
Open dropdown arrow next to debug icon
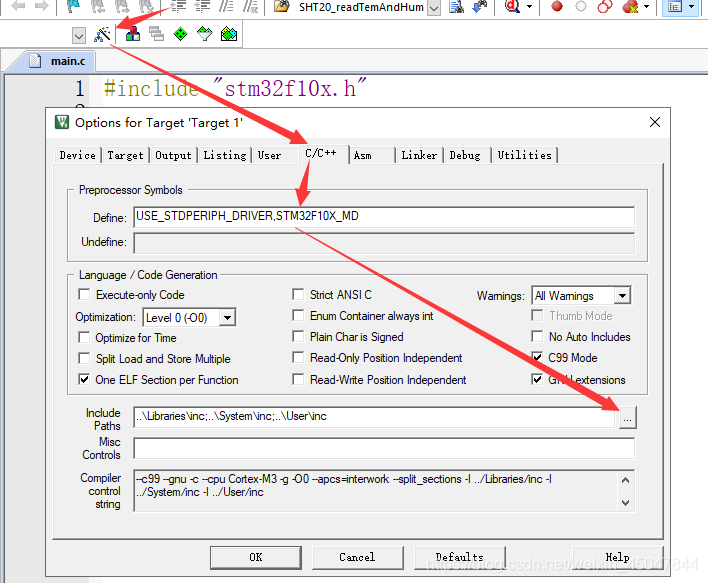click(529, 6)
